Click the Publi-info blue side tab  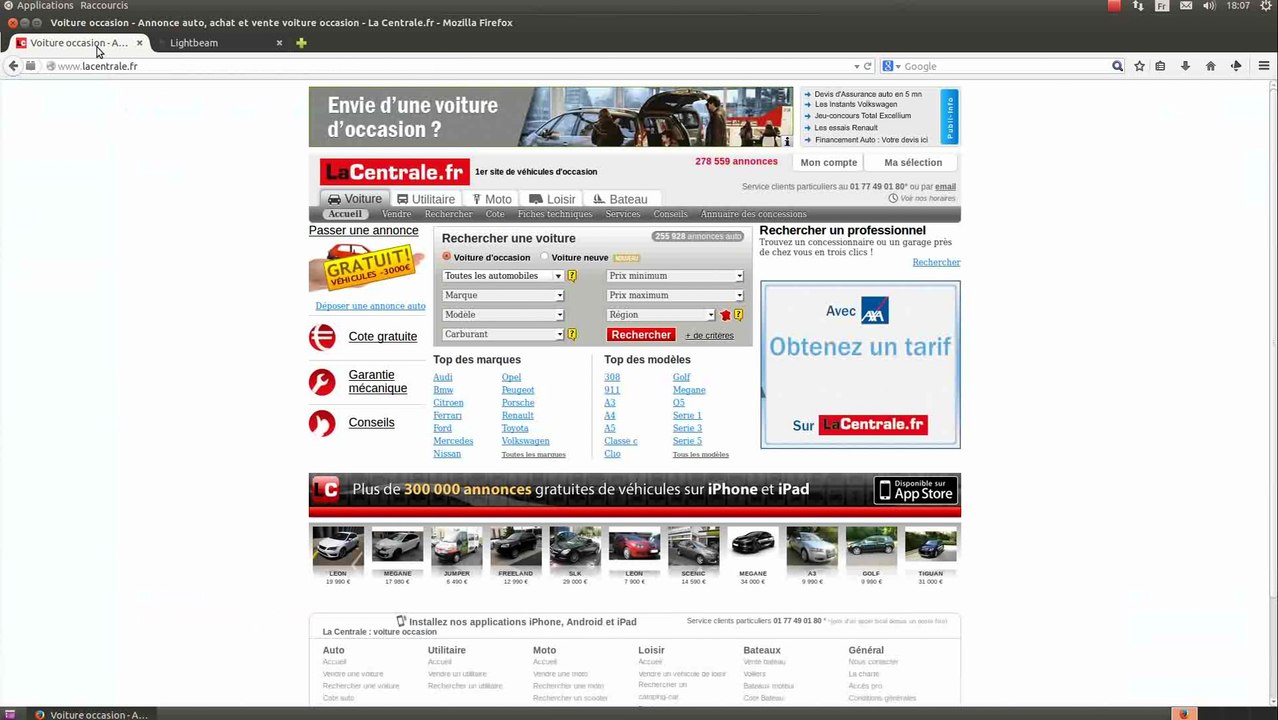(949, 117)
